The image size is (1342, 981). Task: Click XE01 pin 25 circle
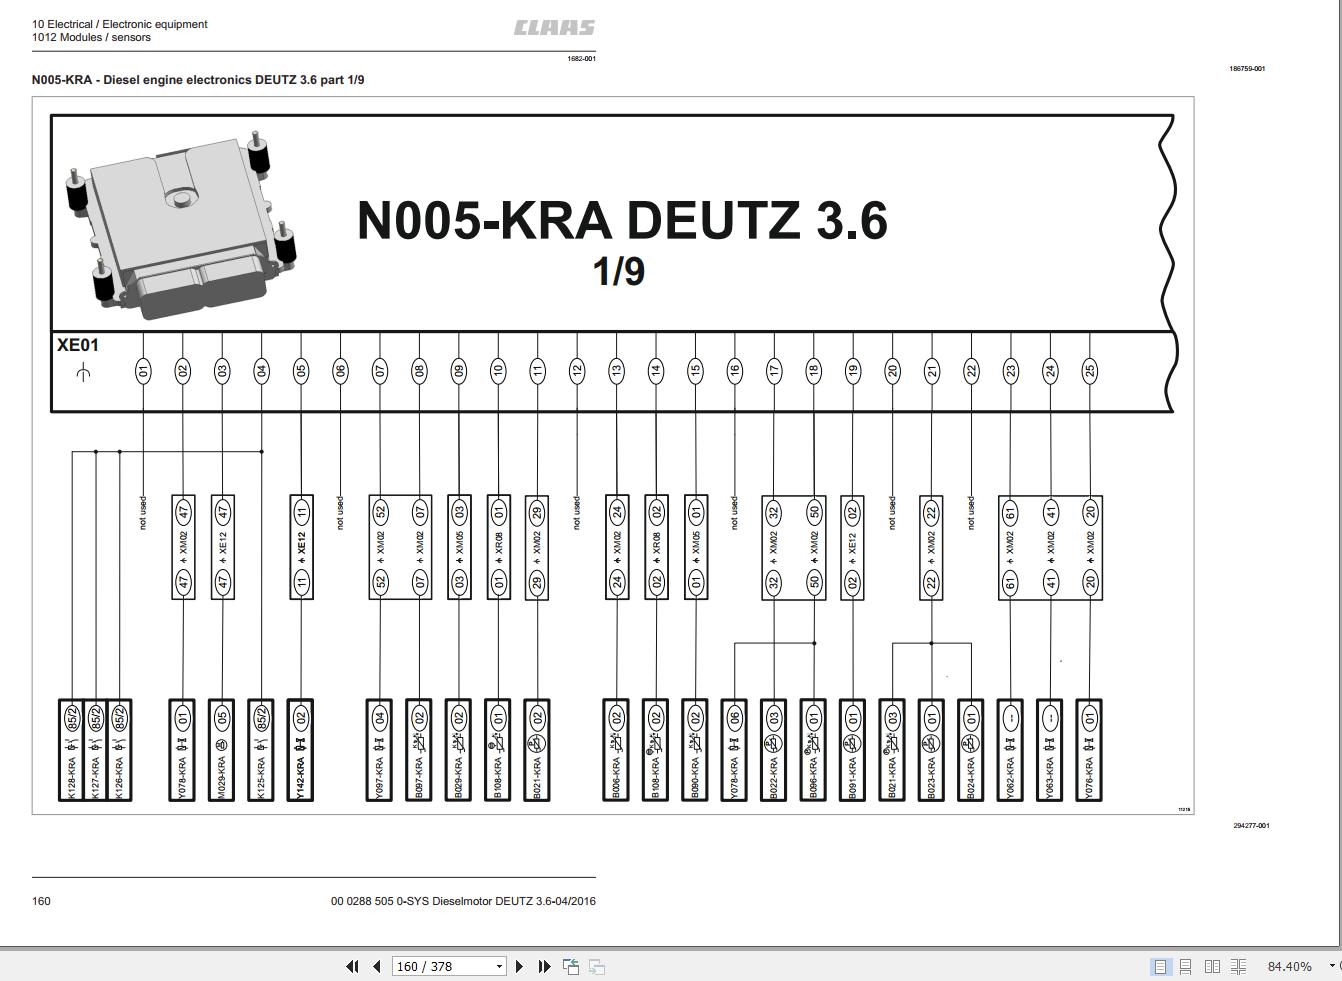click(1089, 370)
